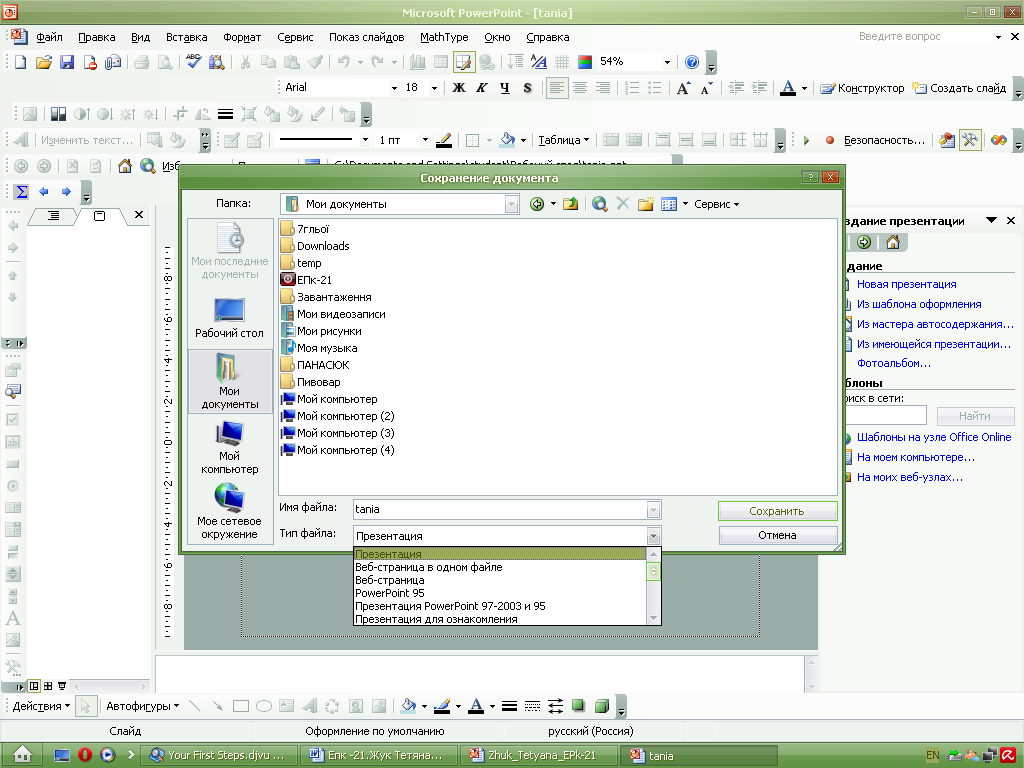The width and height of the screenshot is (1024, 768).
Task: Open the Показ слайдов menu
Action: pyautogui.click(x=366, y=37)
